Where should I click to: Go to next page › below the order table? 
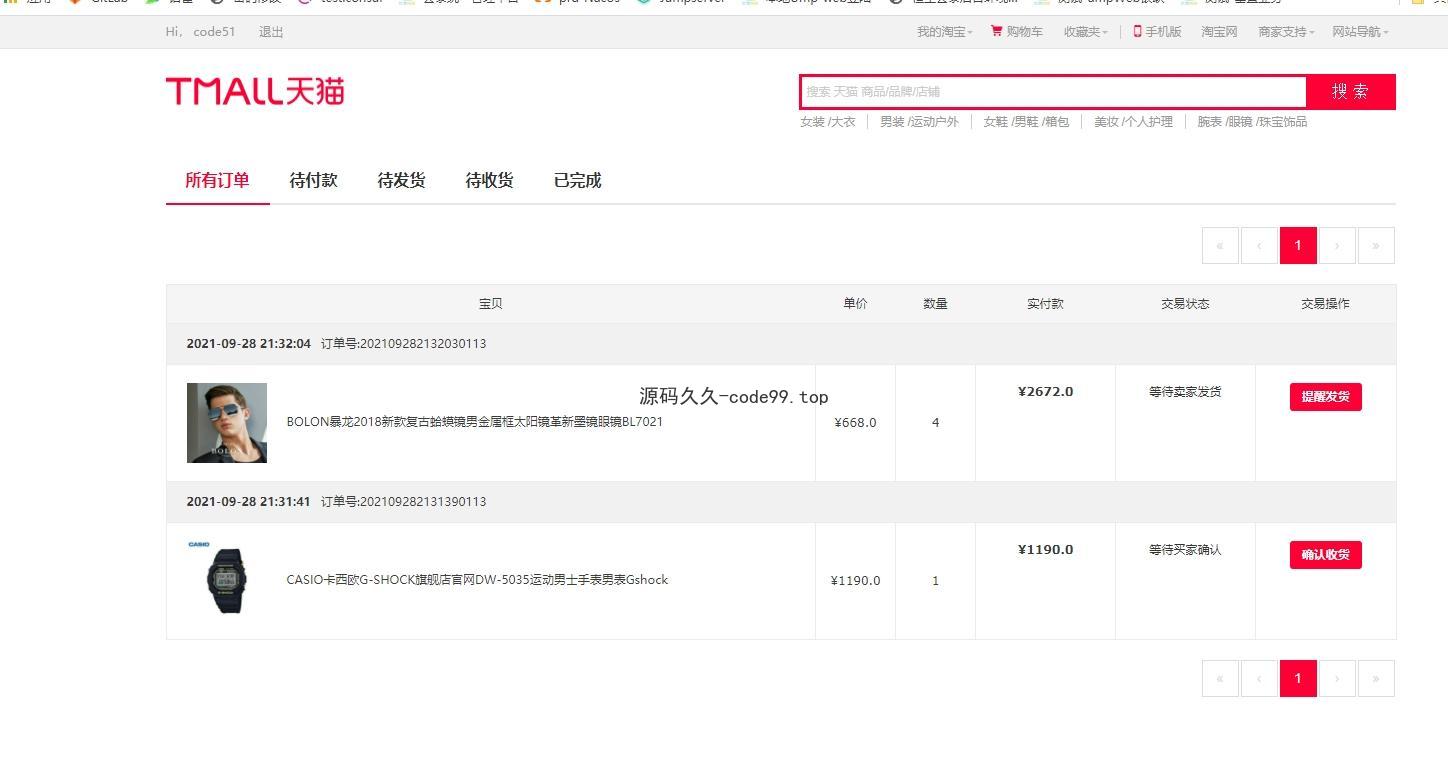click(1337, 678)
